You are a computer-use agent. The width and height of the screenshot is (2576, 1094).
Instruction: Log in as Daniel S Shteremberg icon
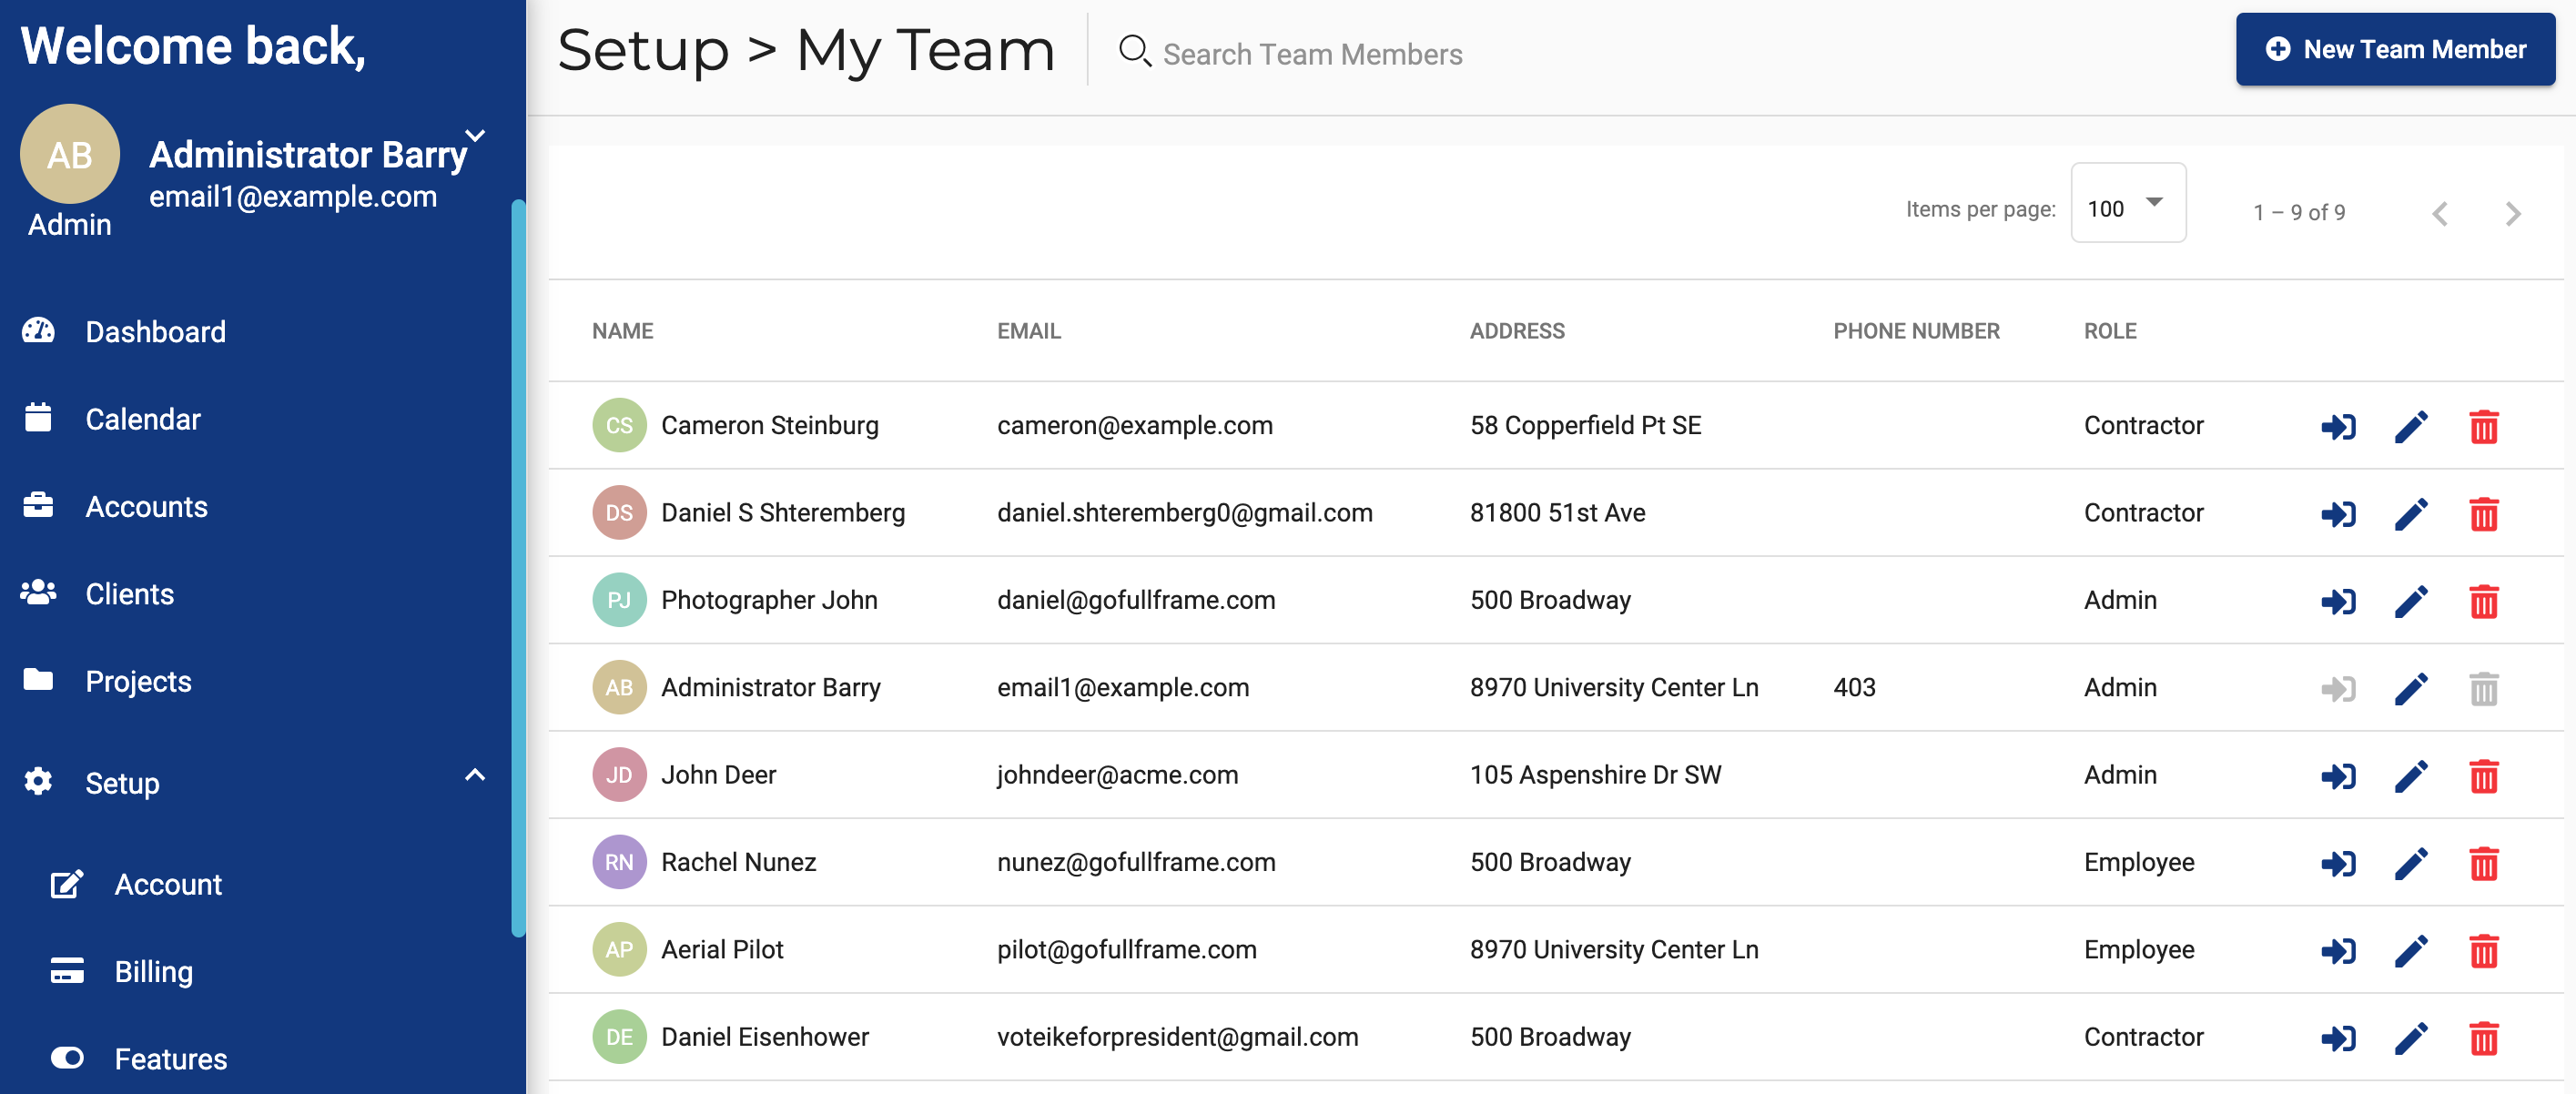tap(2338, 514)
